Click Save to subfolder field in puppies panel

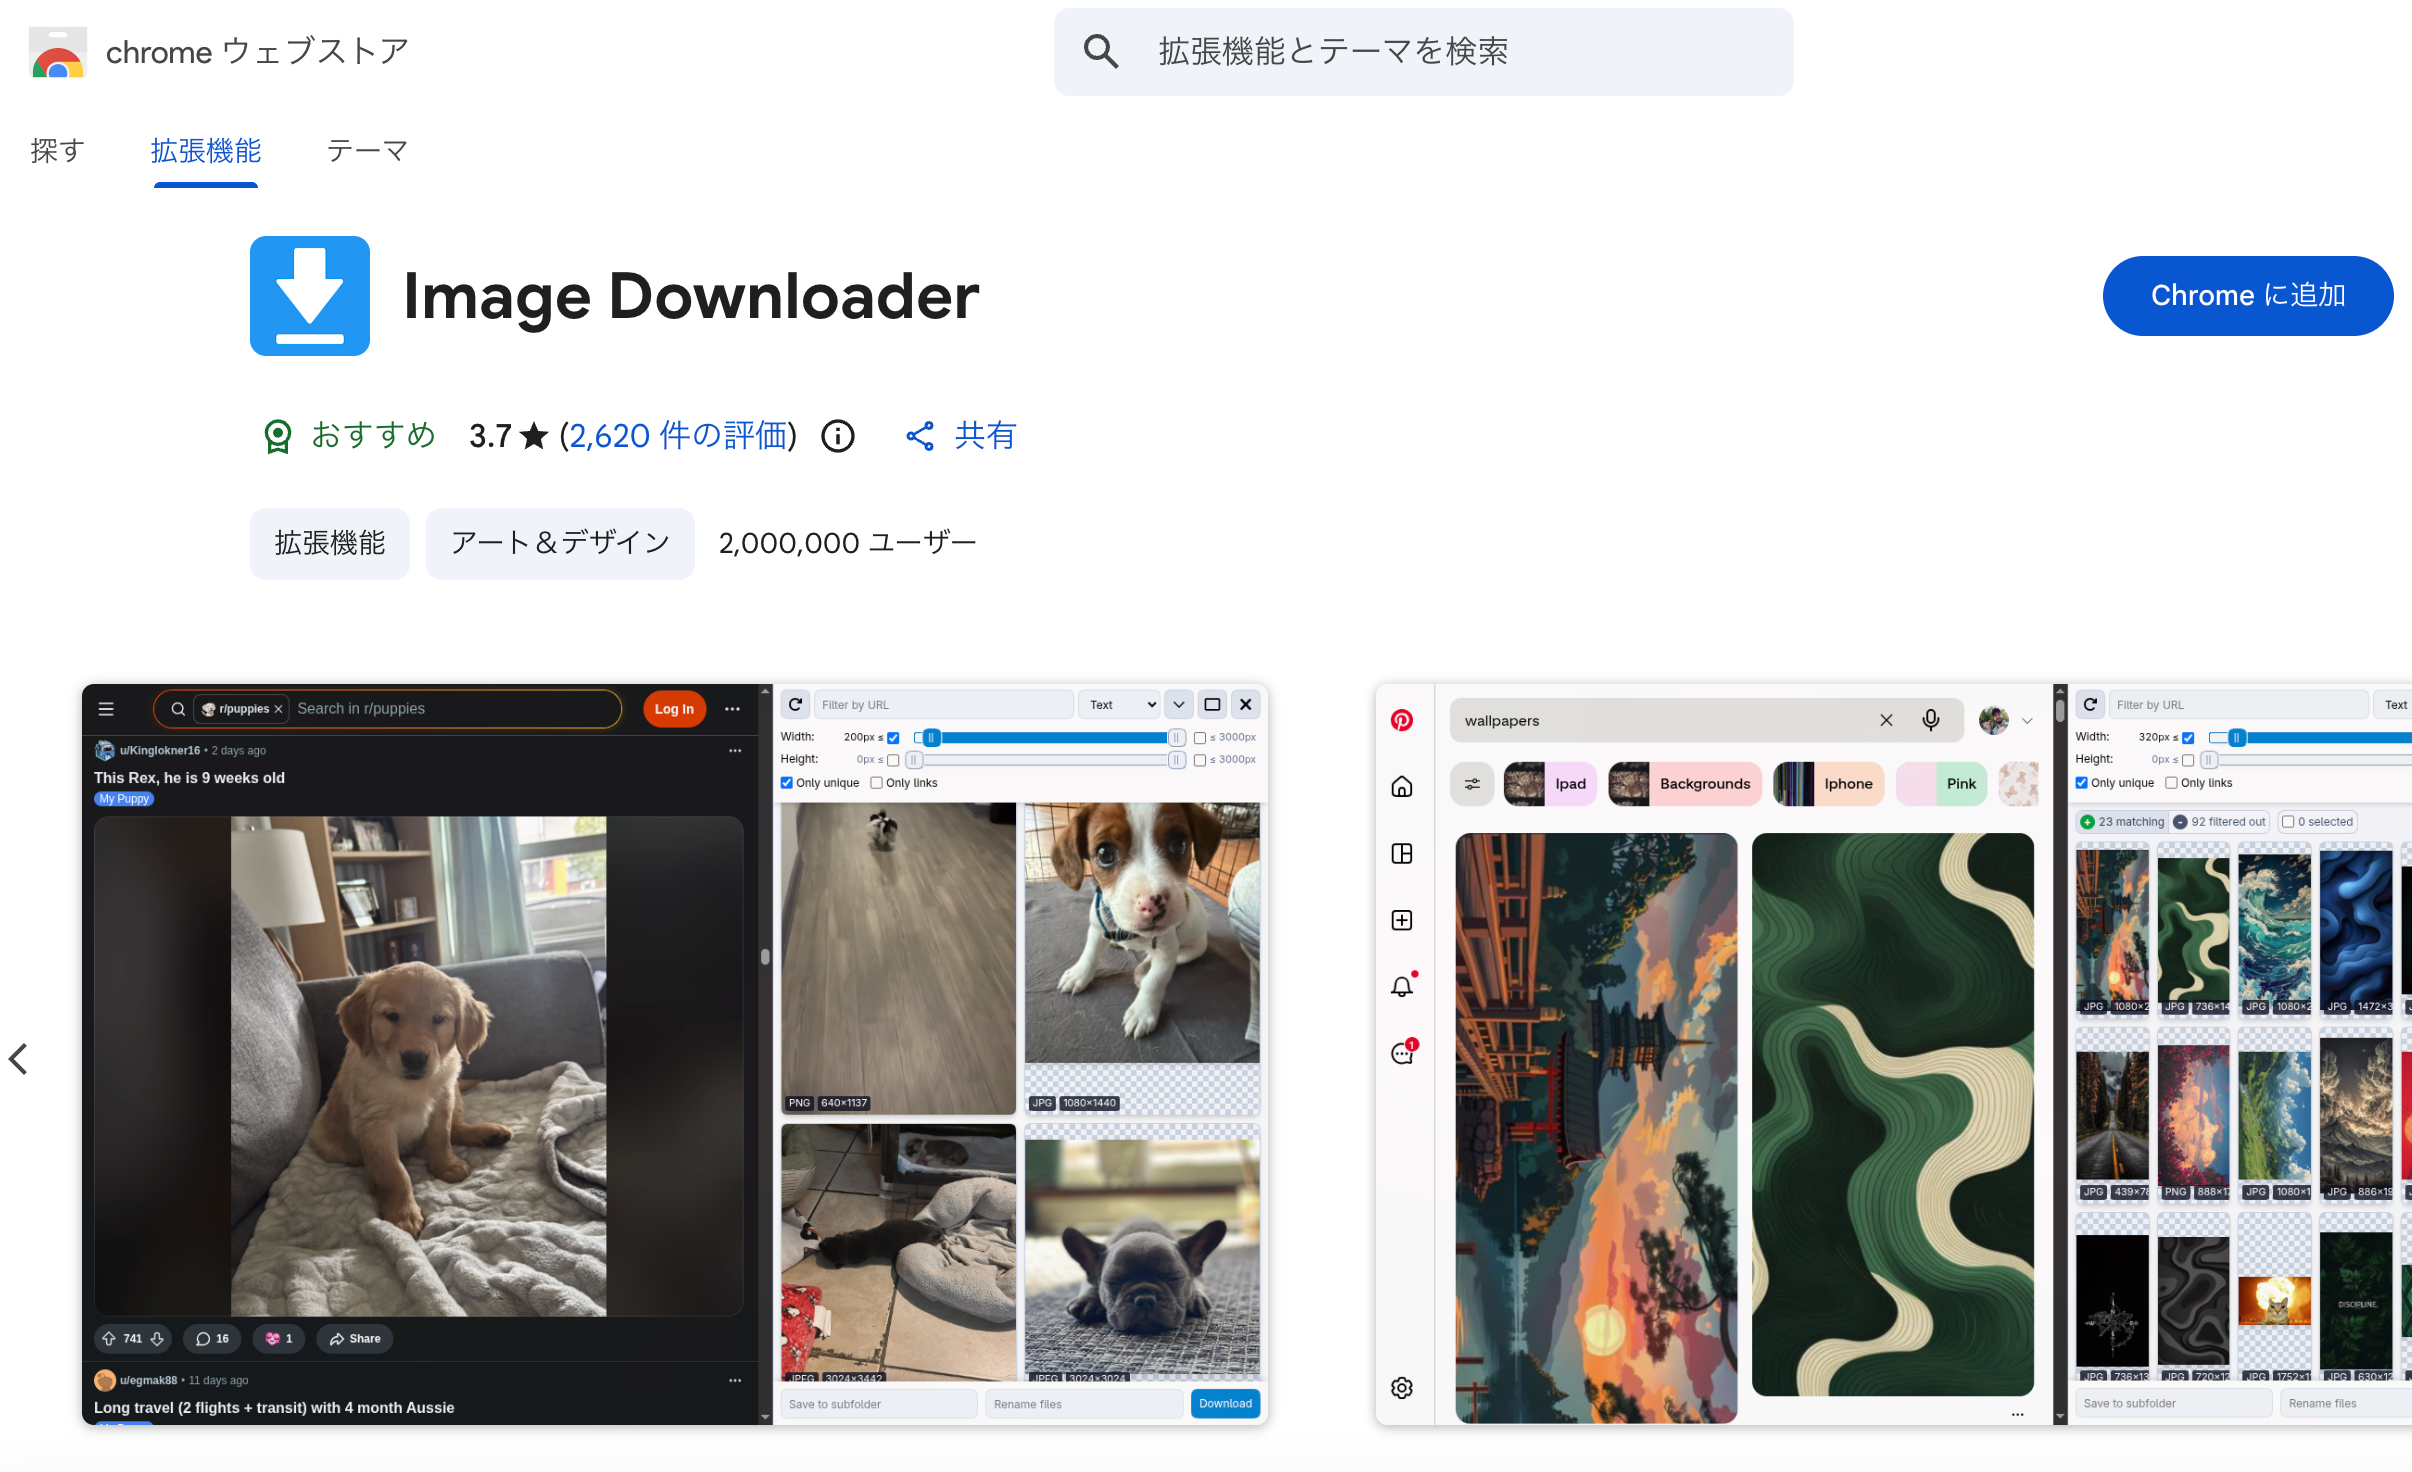(878, 1404)
